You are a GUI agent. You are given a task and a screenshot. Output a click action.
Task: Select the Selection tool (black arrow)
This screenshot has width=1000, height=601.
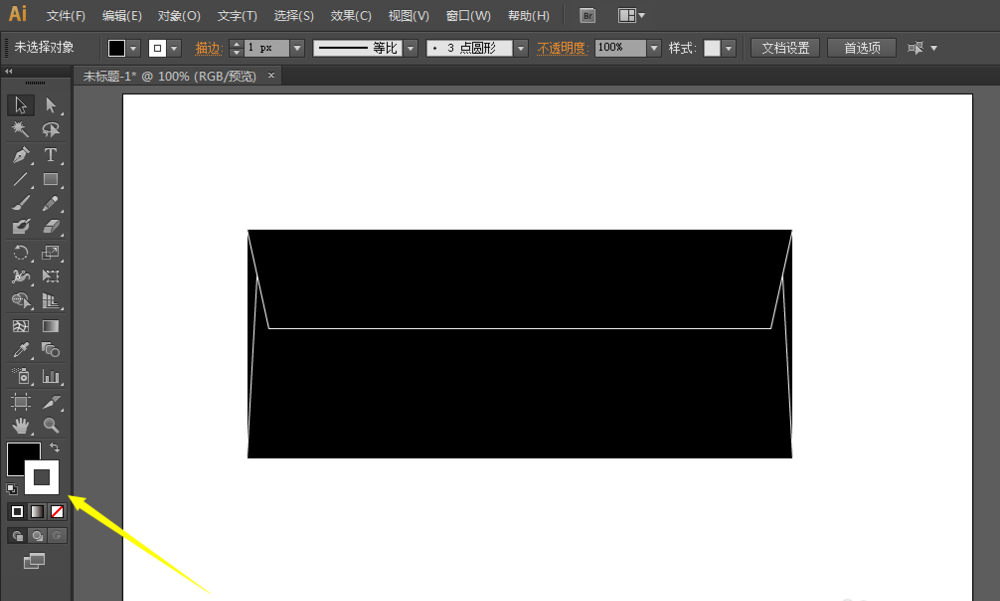20,105
